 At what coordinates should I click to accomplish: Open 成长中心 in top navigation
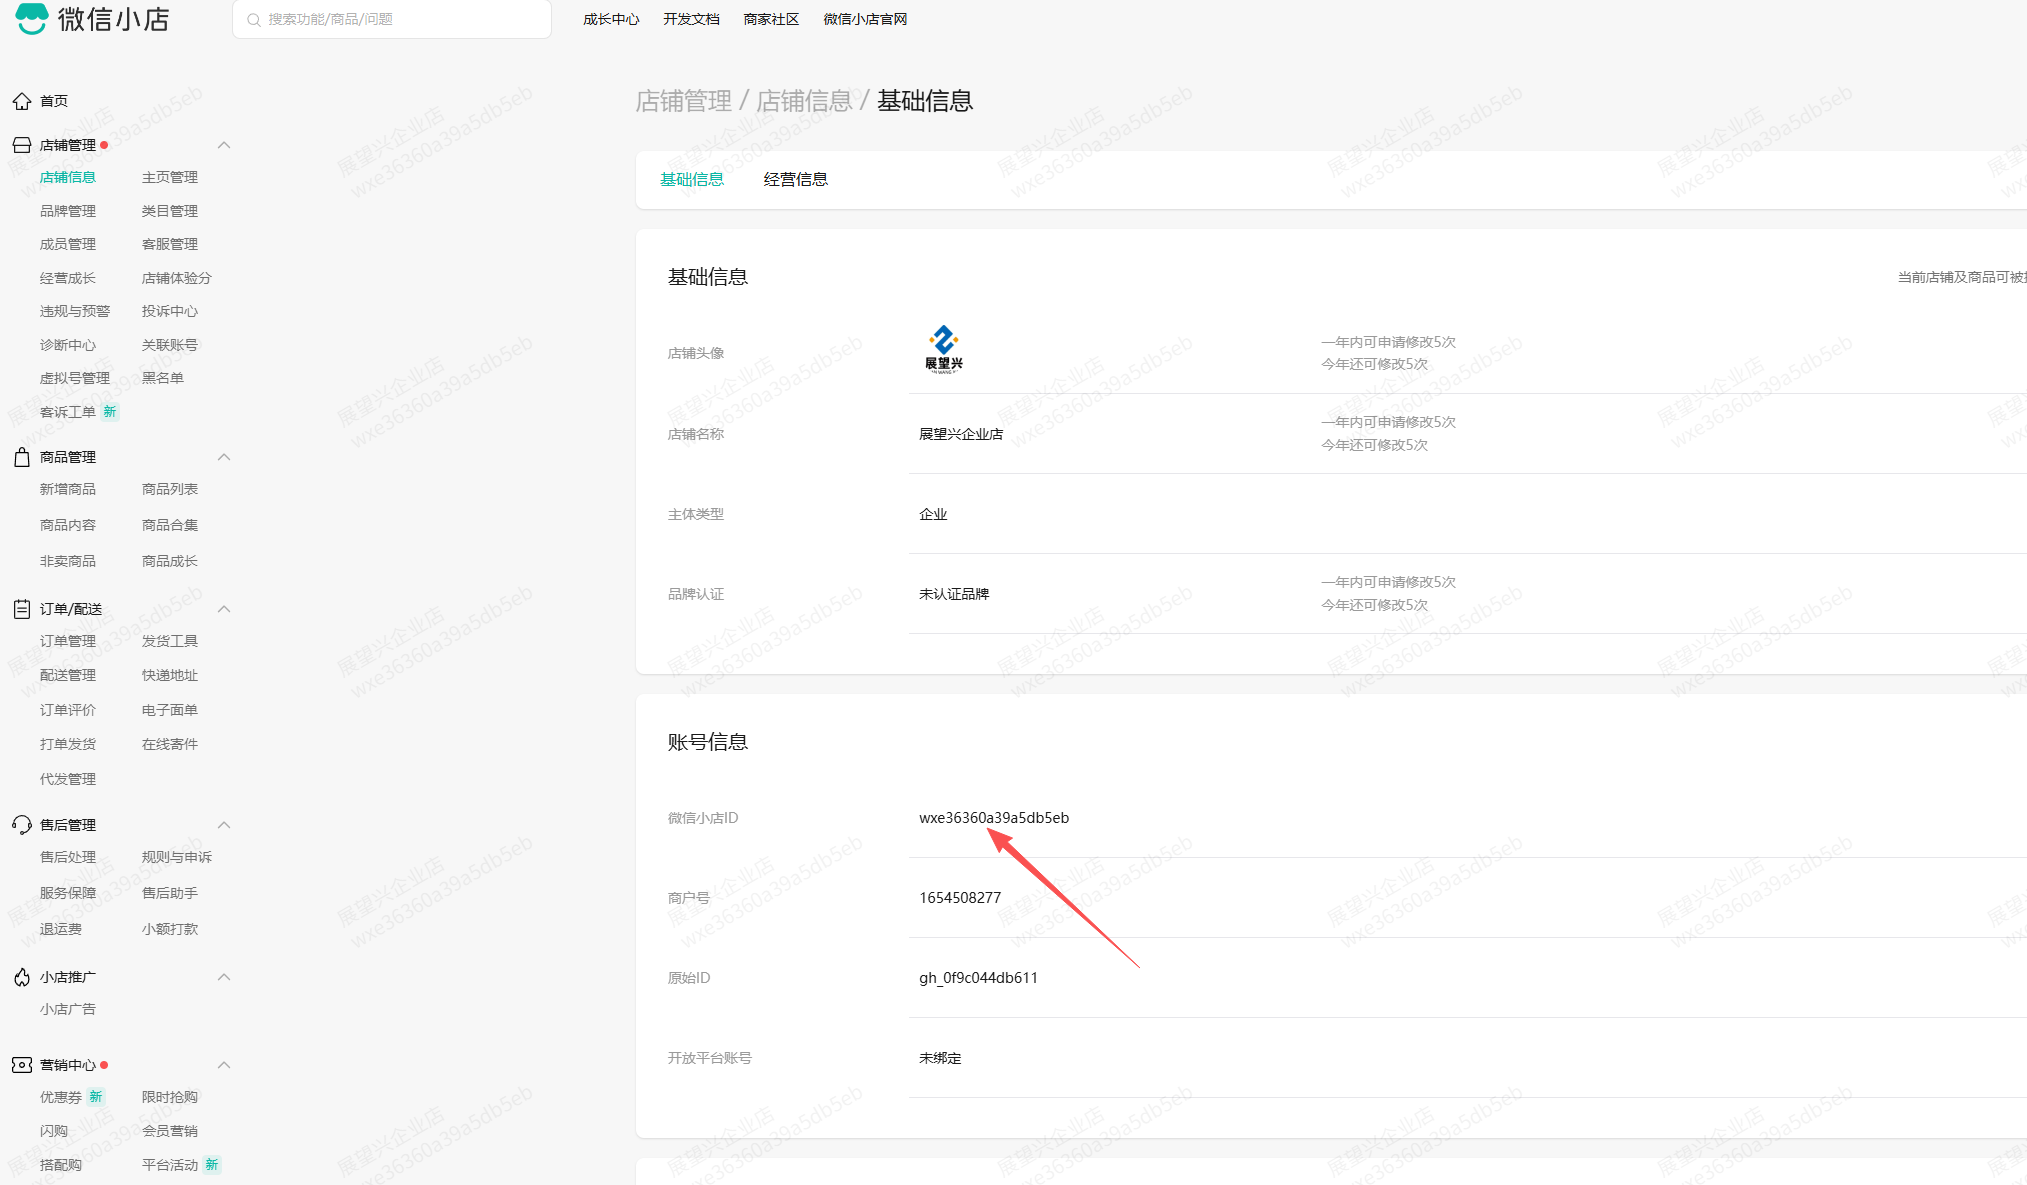(611, 19)
